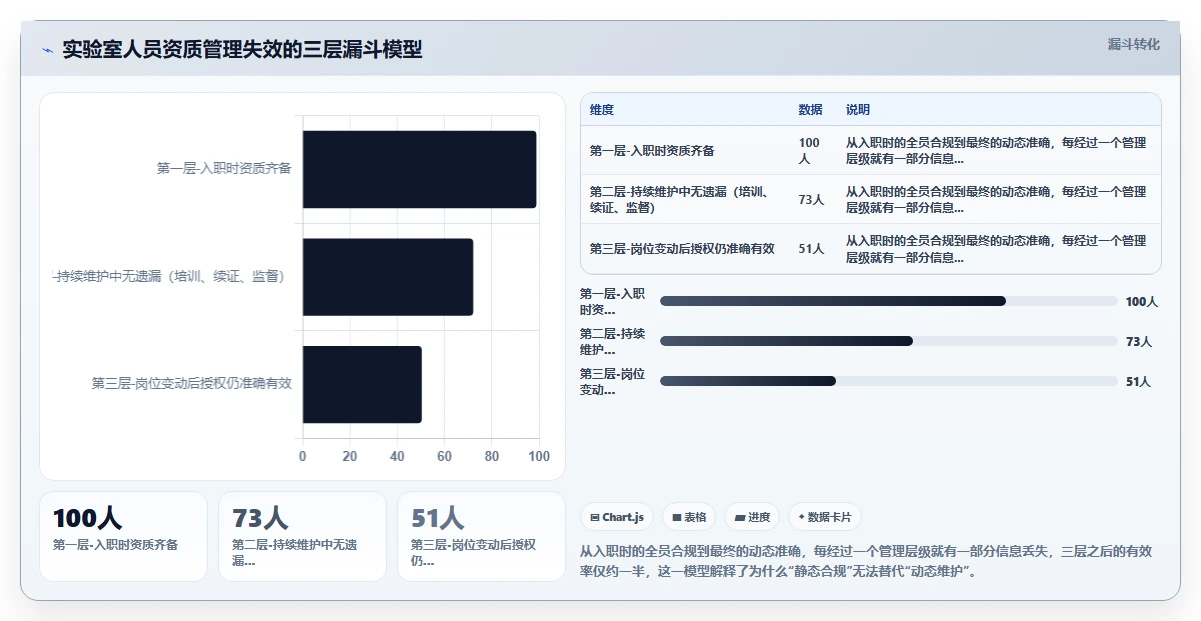Click the 第三层 bar in the chart
Screen dimensions: 1201x621
click(362, 384)
